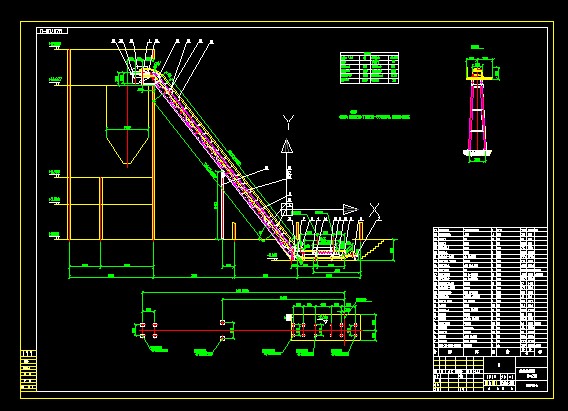Select the yellow staircase right of the pit
This screenshot has width=568, height=411.
click(x=373, y=249)
